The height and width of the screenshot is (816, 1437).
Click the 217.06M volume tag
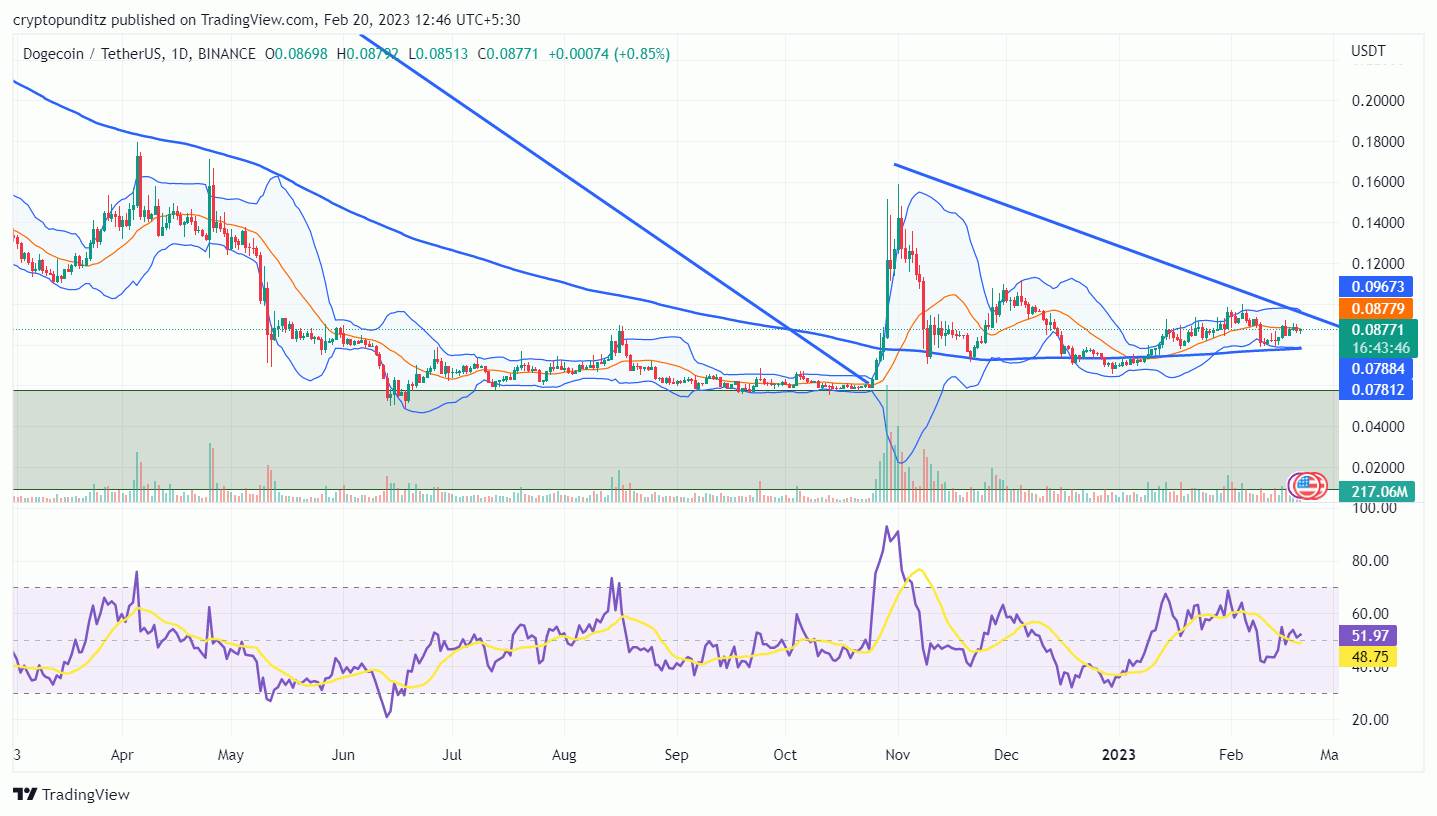[1379, 491]
